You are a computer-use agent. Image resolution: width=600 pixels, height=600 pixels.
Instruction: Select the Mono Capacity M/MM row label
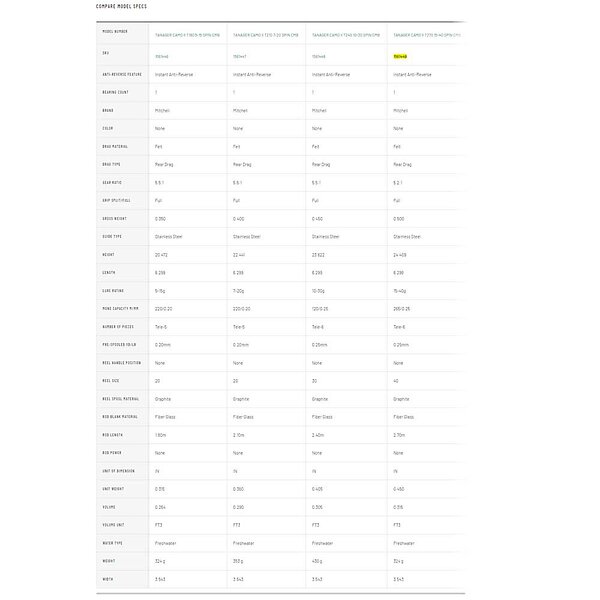(122, 308)
